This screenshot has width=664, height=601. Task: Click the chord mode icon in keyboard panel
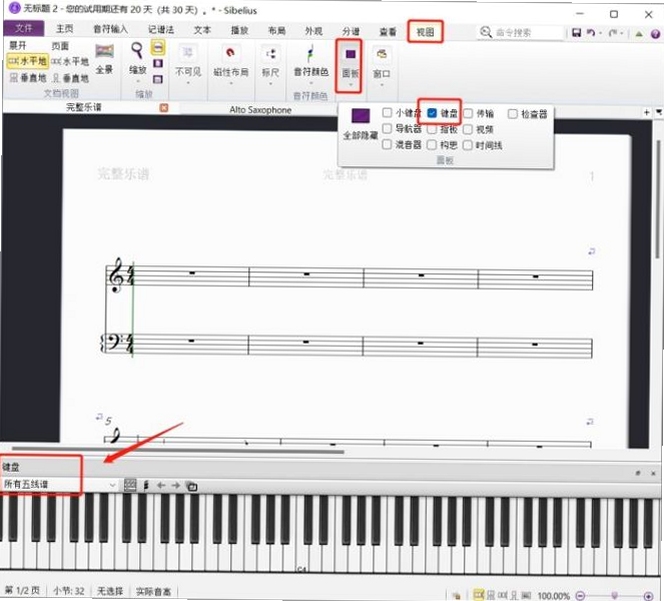146,485
